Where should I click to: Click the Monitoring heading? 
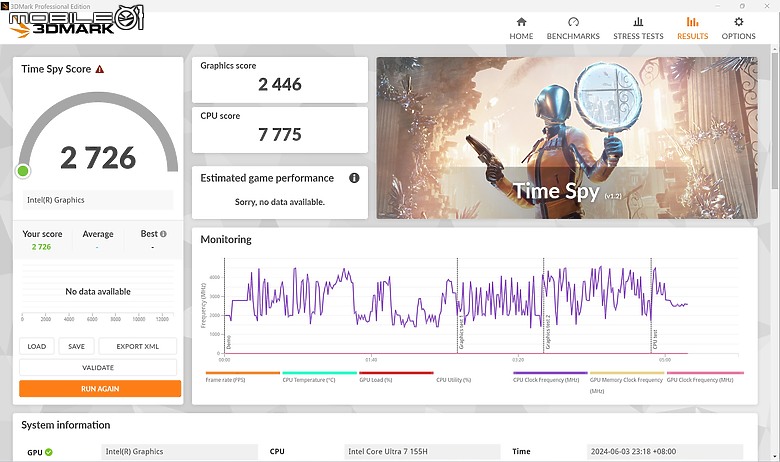point(226,240)
